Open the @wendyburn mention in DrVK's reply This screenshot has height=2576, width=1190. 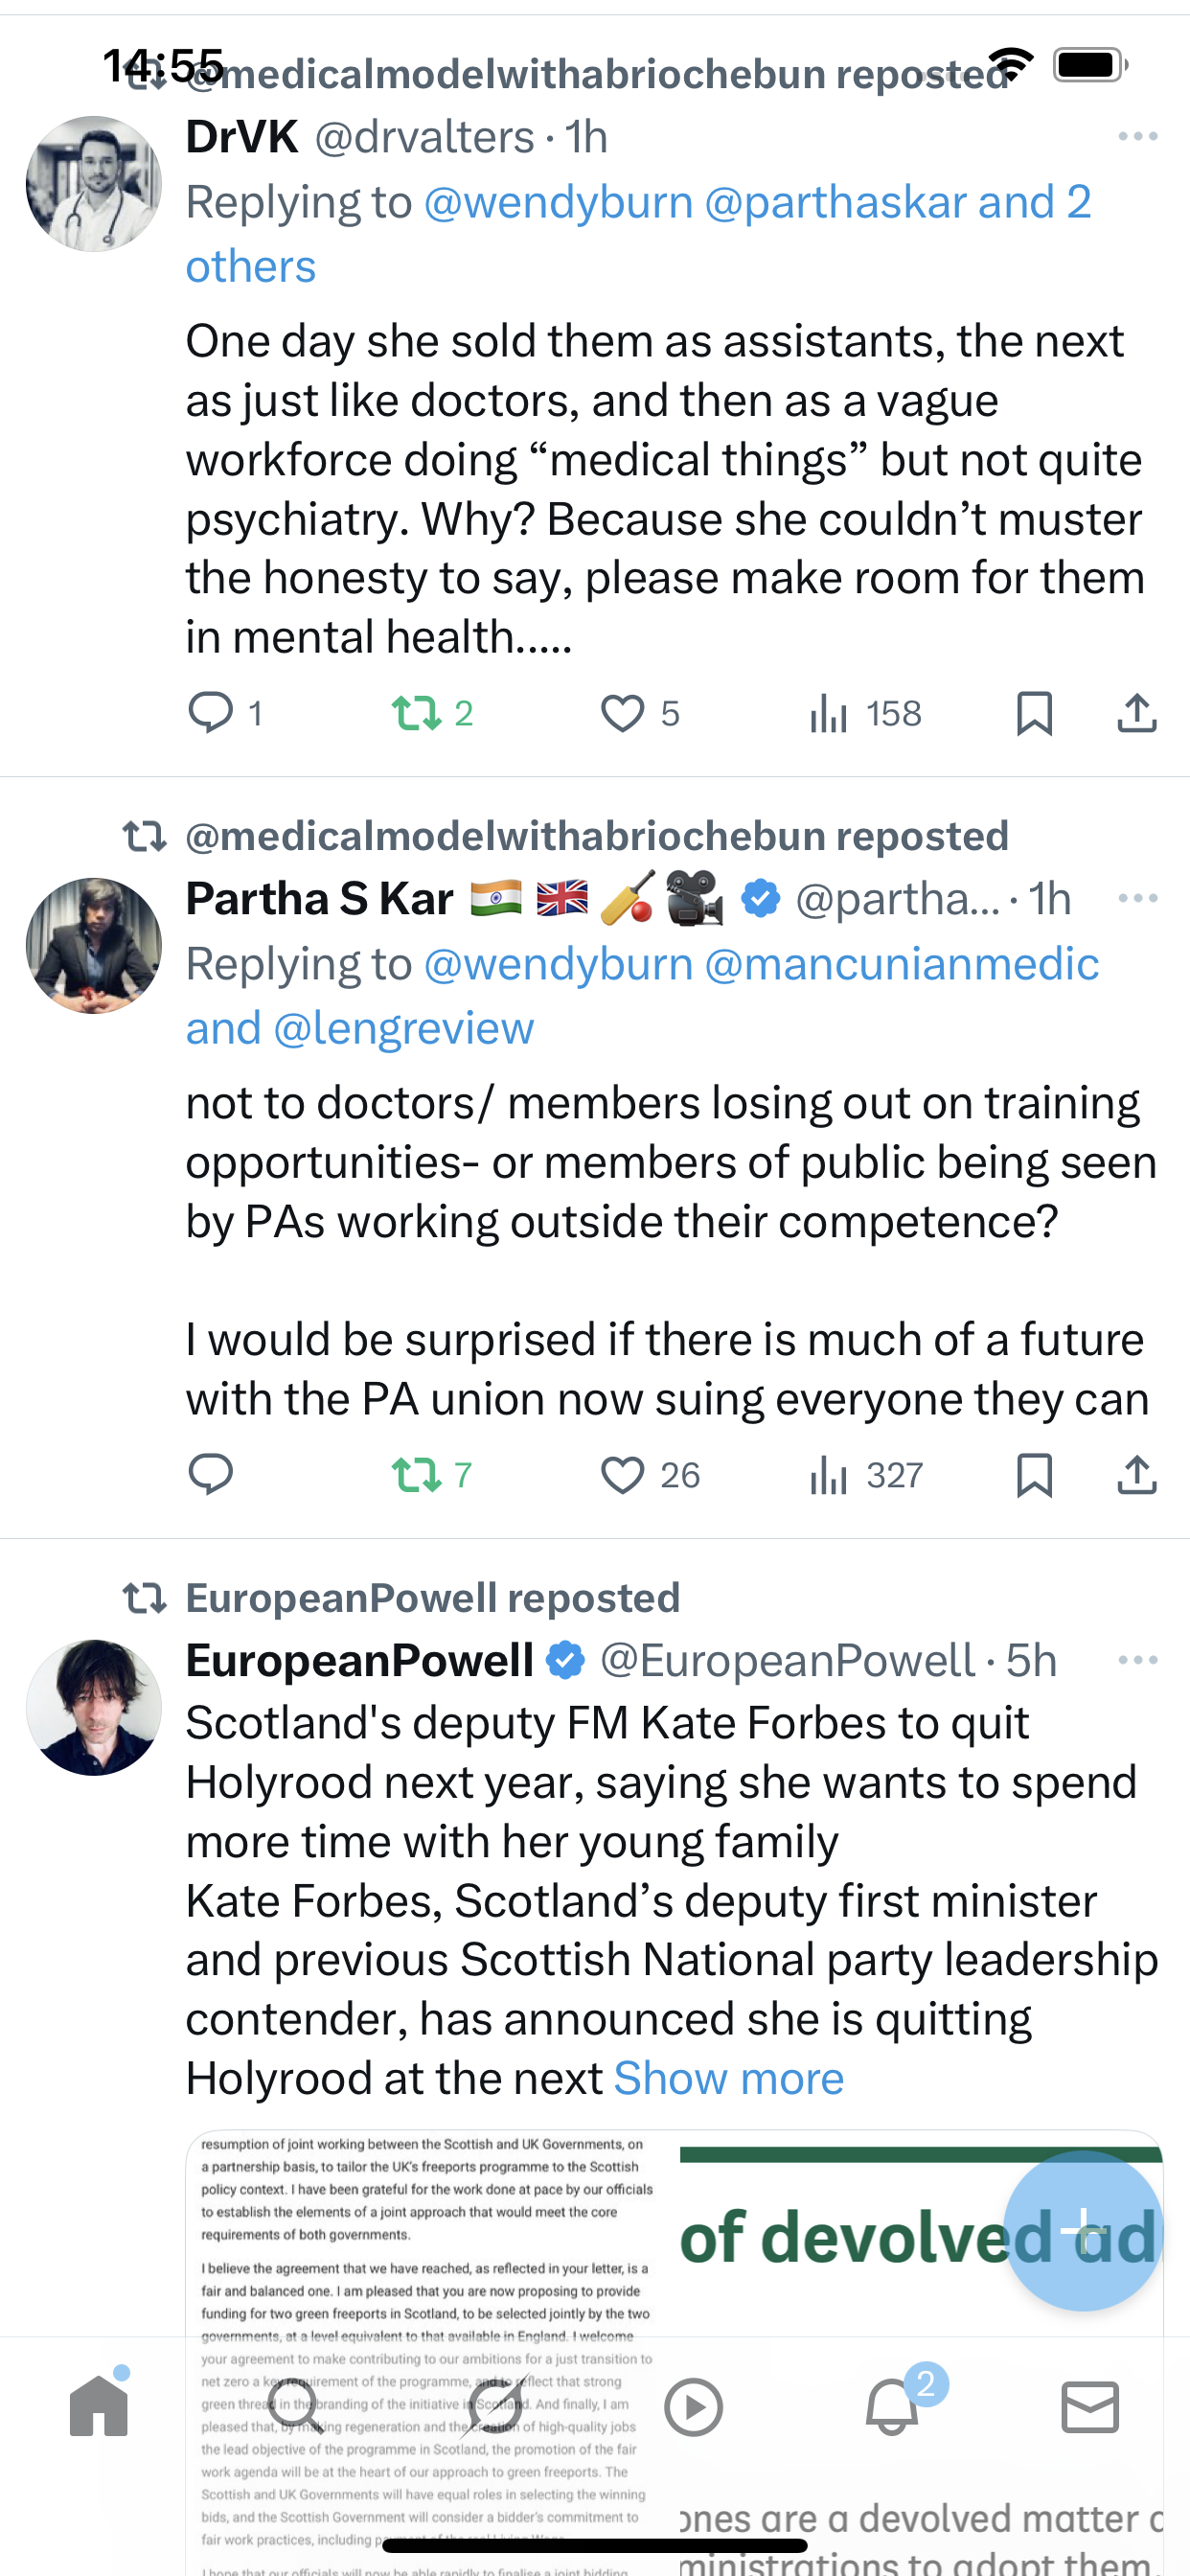558,202
